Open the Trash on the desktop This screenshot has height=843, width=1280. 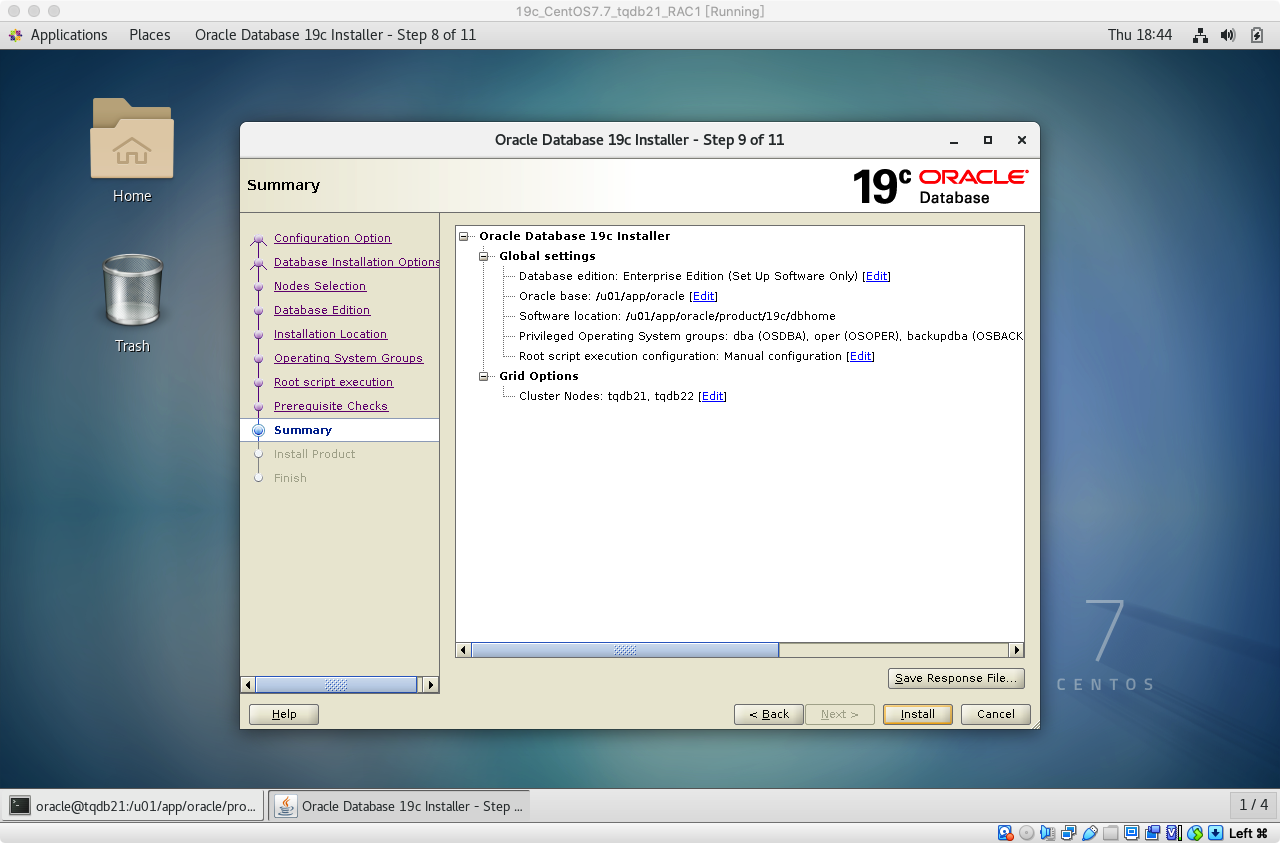[x=132, y=303]
